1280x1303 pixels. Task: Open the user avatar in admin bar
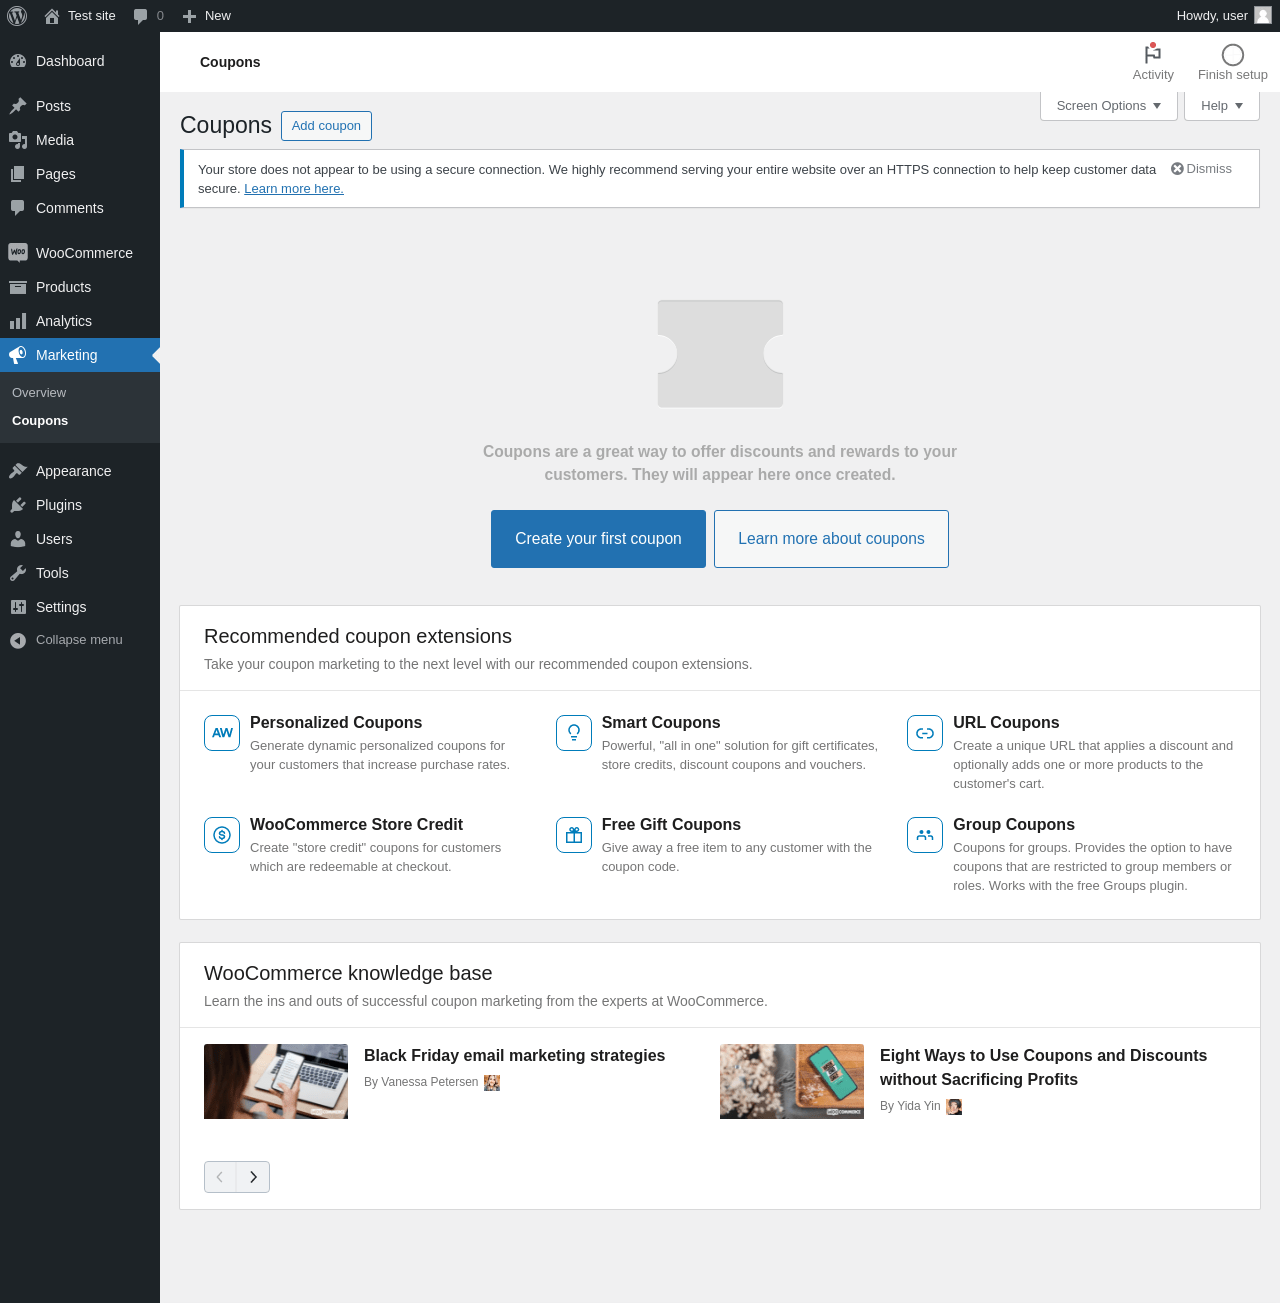1263,15
